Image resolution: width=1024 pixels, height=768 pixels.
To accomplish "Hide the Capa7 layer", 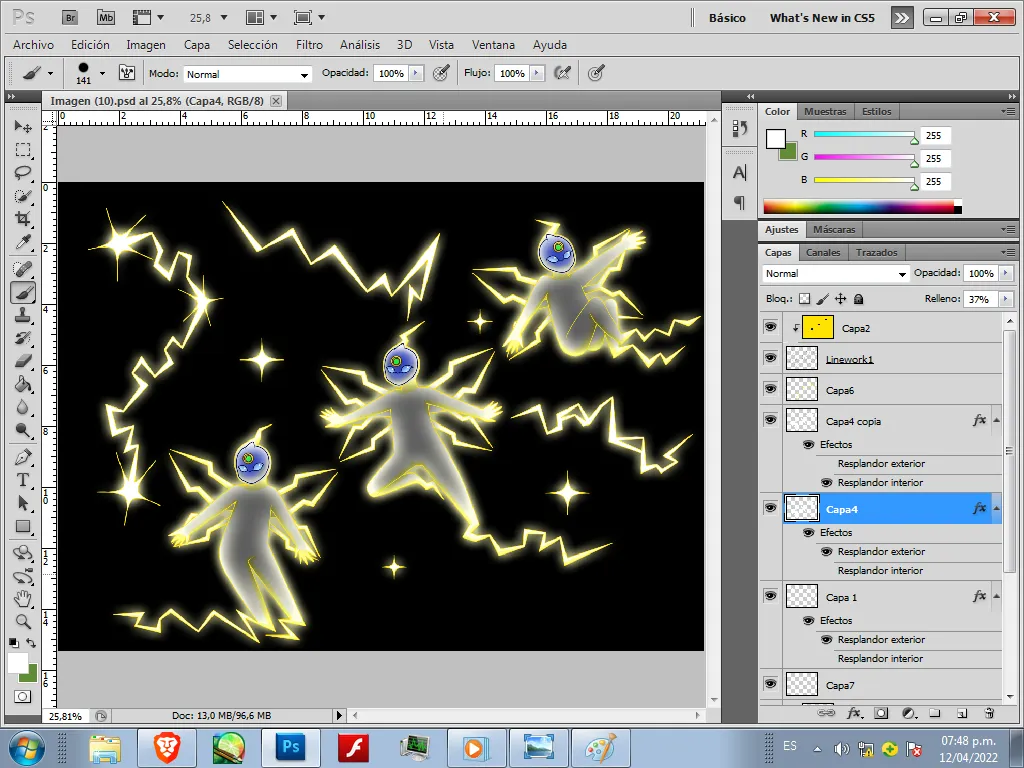I will pos(771,684).
